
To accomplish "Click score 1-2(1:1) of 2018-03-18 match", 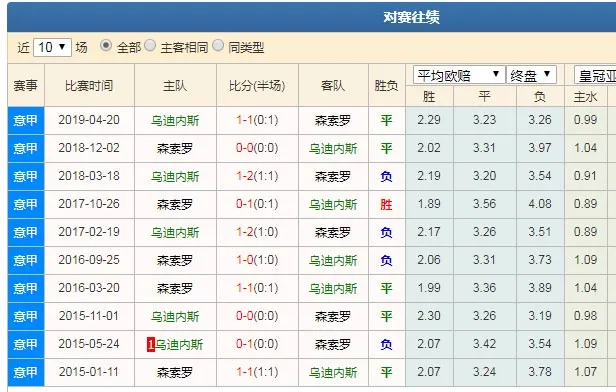I will click(257, 176).
